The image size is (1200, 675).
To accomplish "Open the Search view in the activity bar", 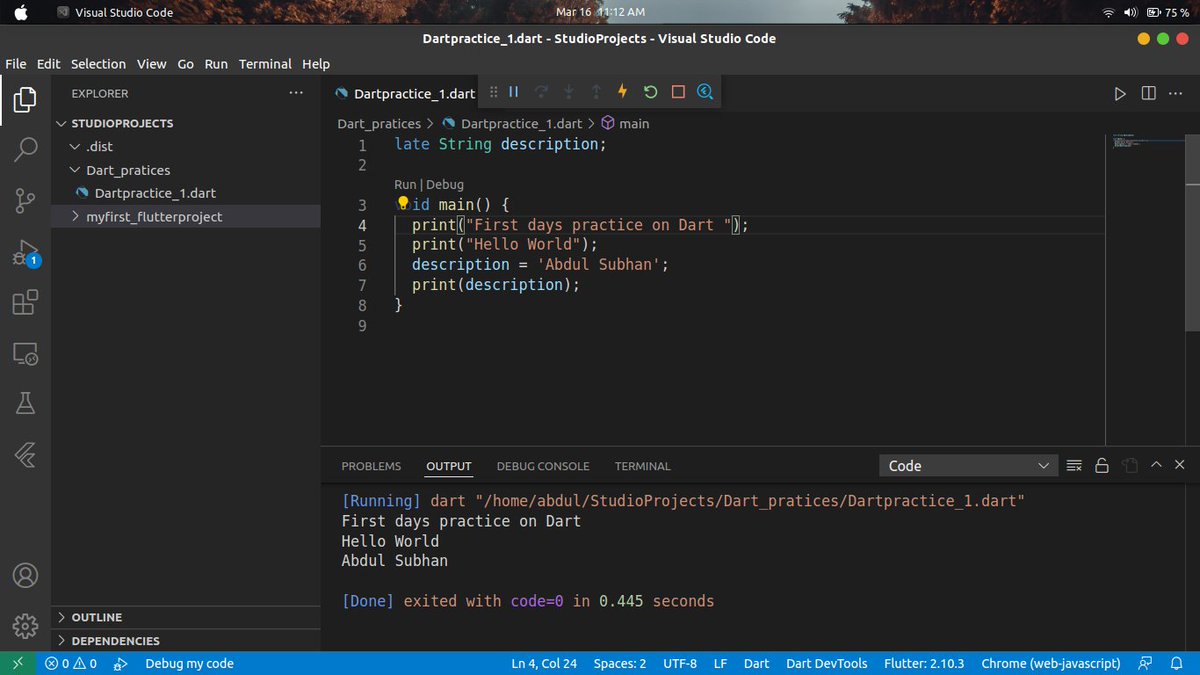I will 25,150.
